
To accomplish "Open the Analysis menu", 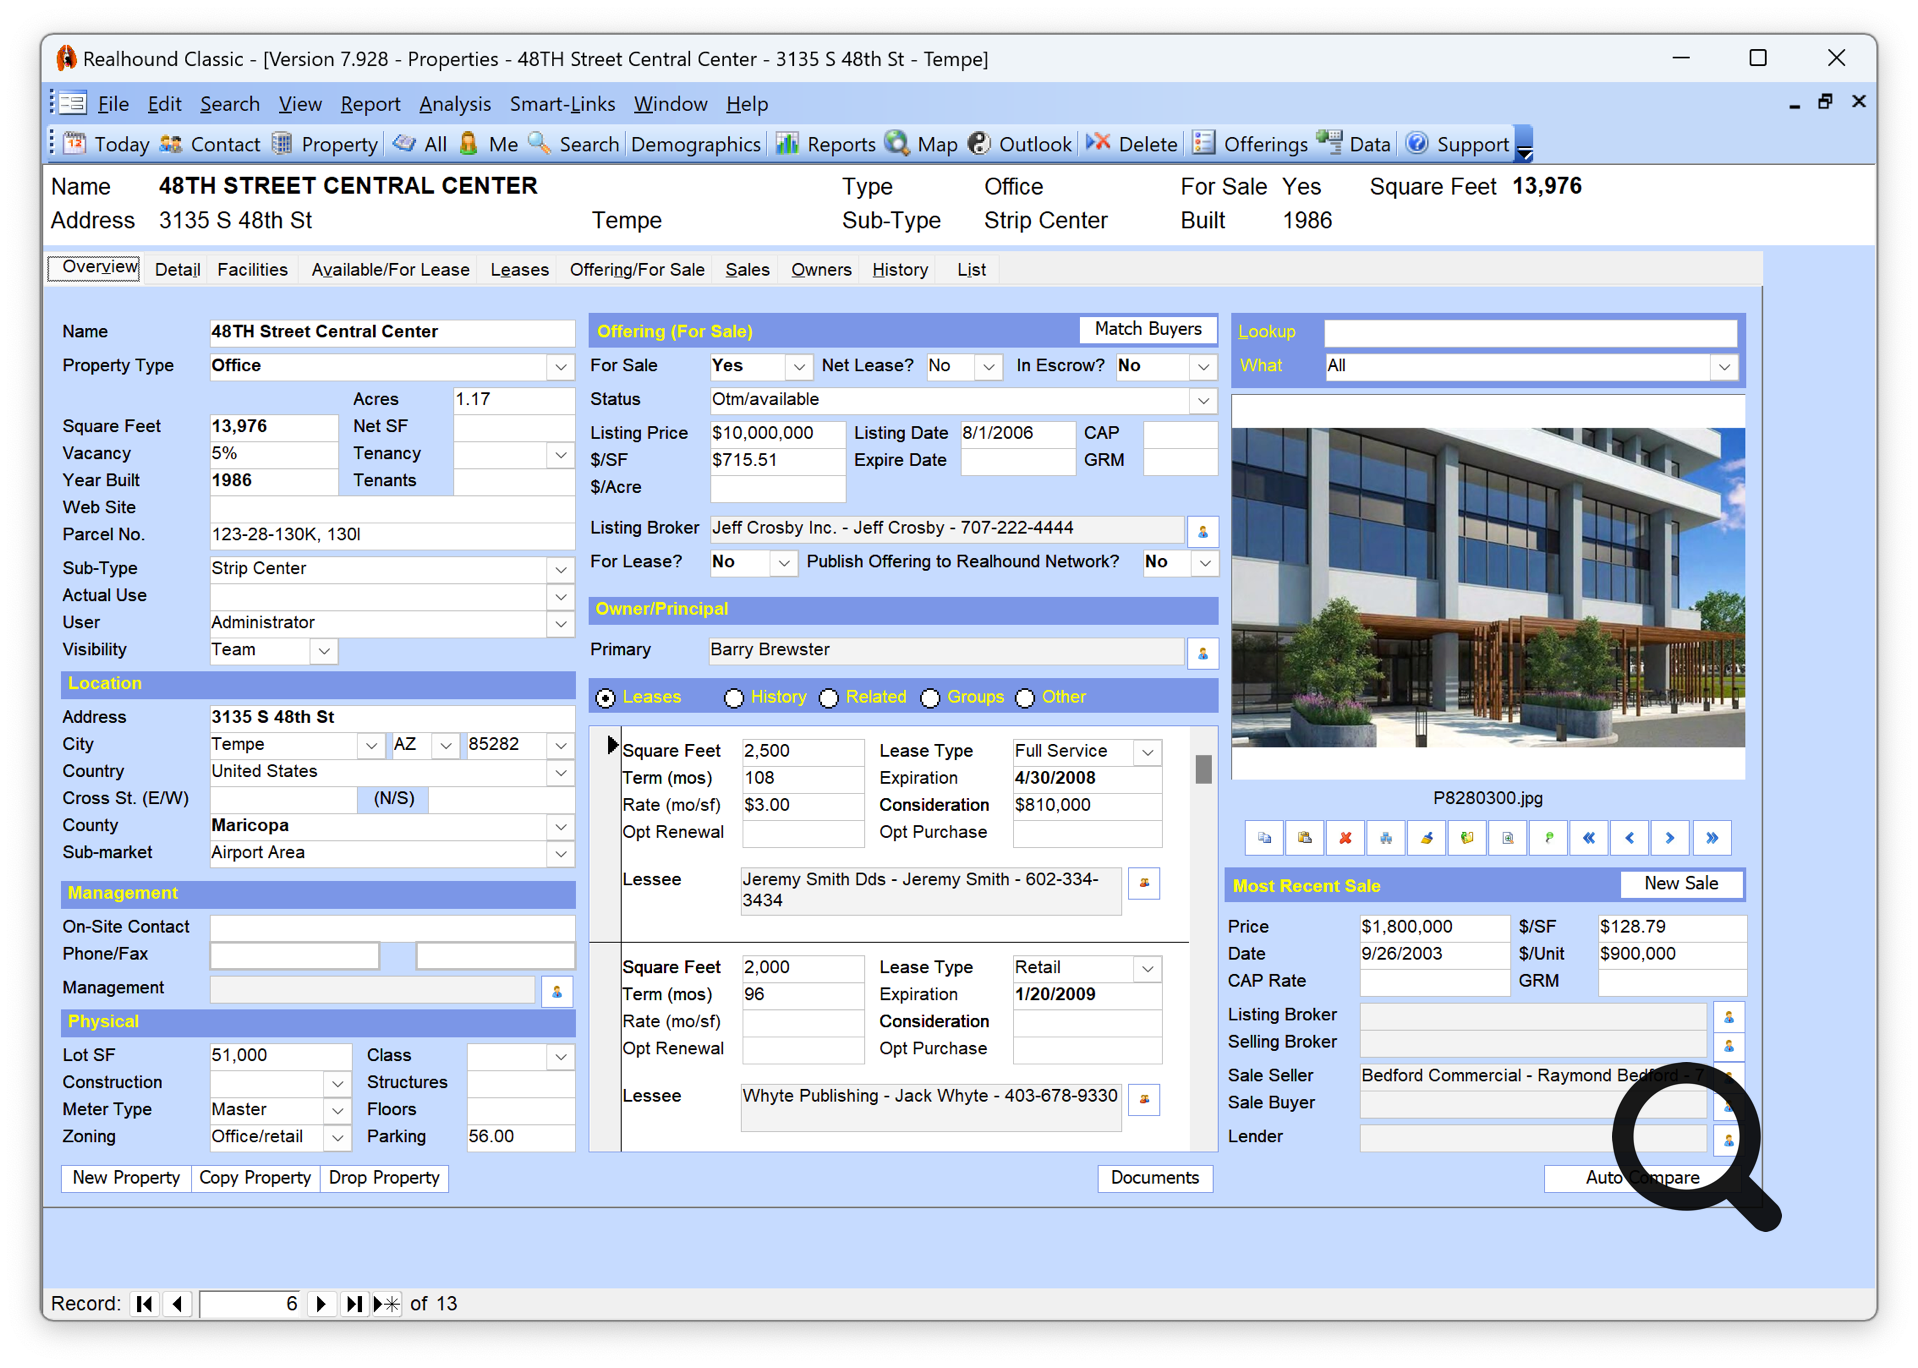I will point(455,104).
